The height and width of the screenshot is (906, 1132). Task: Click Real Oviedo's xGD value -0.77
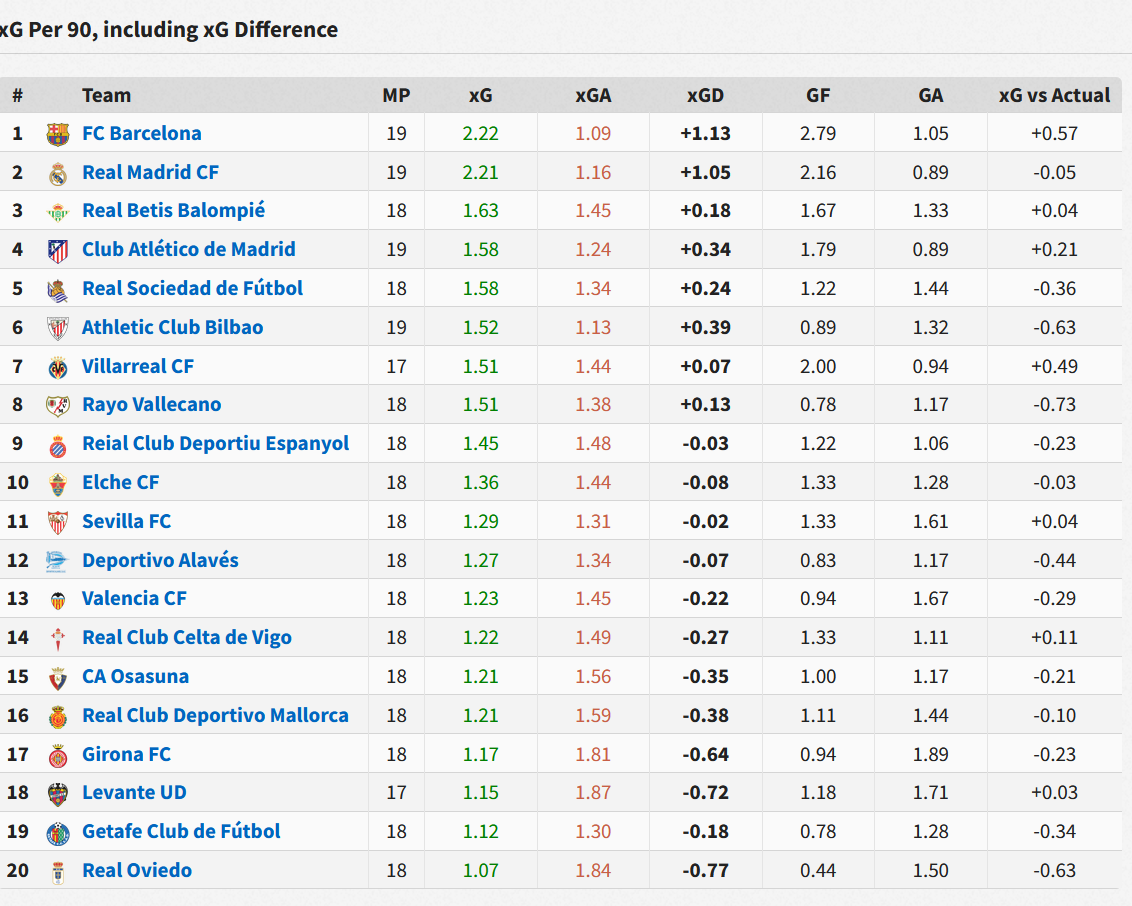[705, 872]
